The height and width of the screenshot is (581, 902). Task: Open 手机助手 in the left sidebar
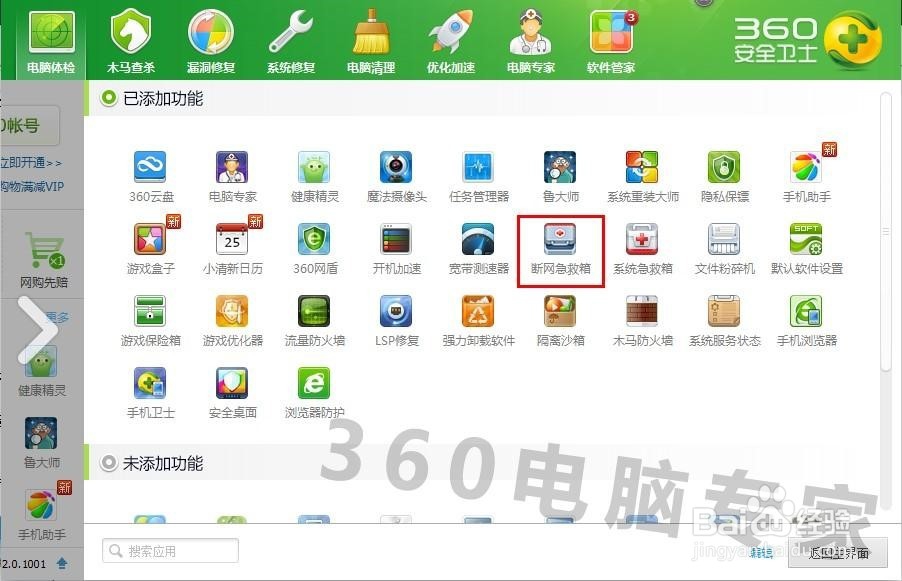(41, 512)
